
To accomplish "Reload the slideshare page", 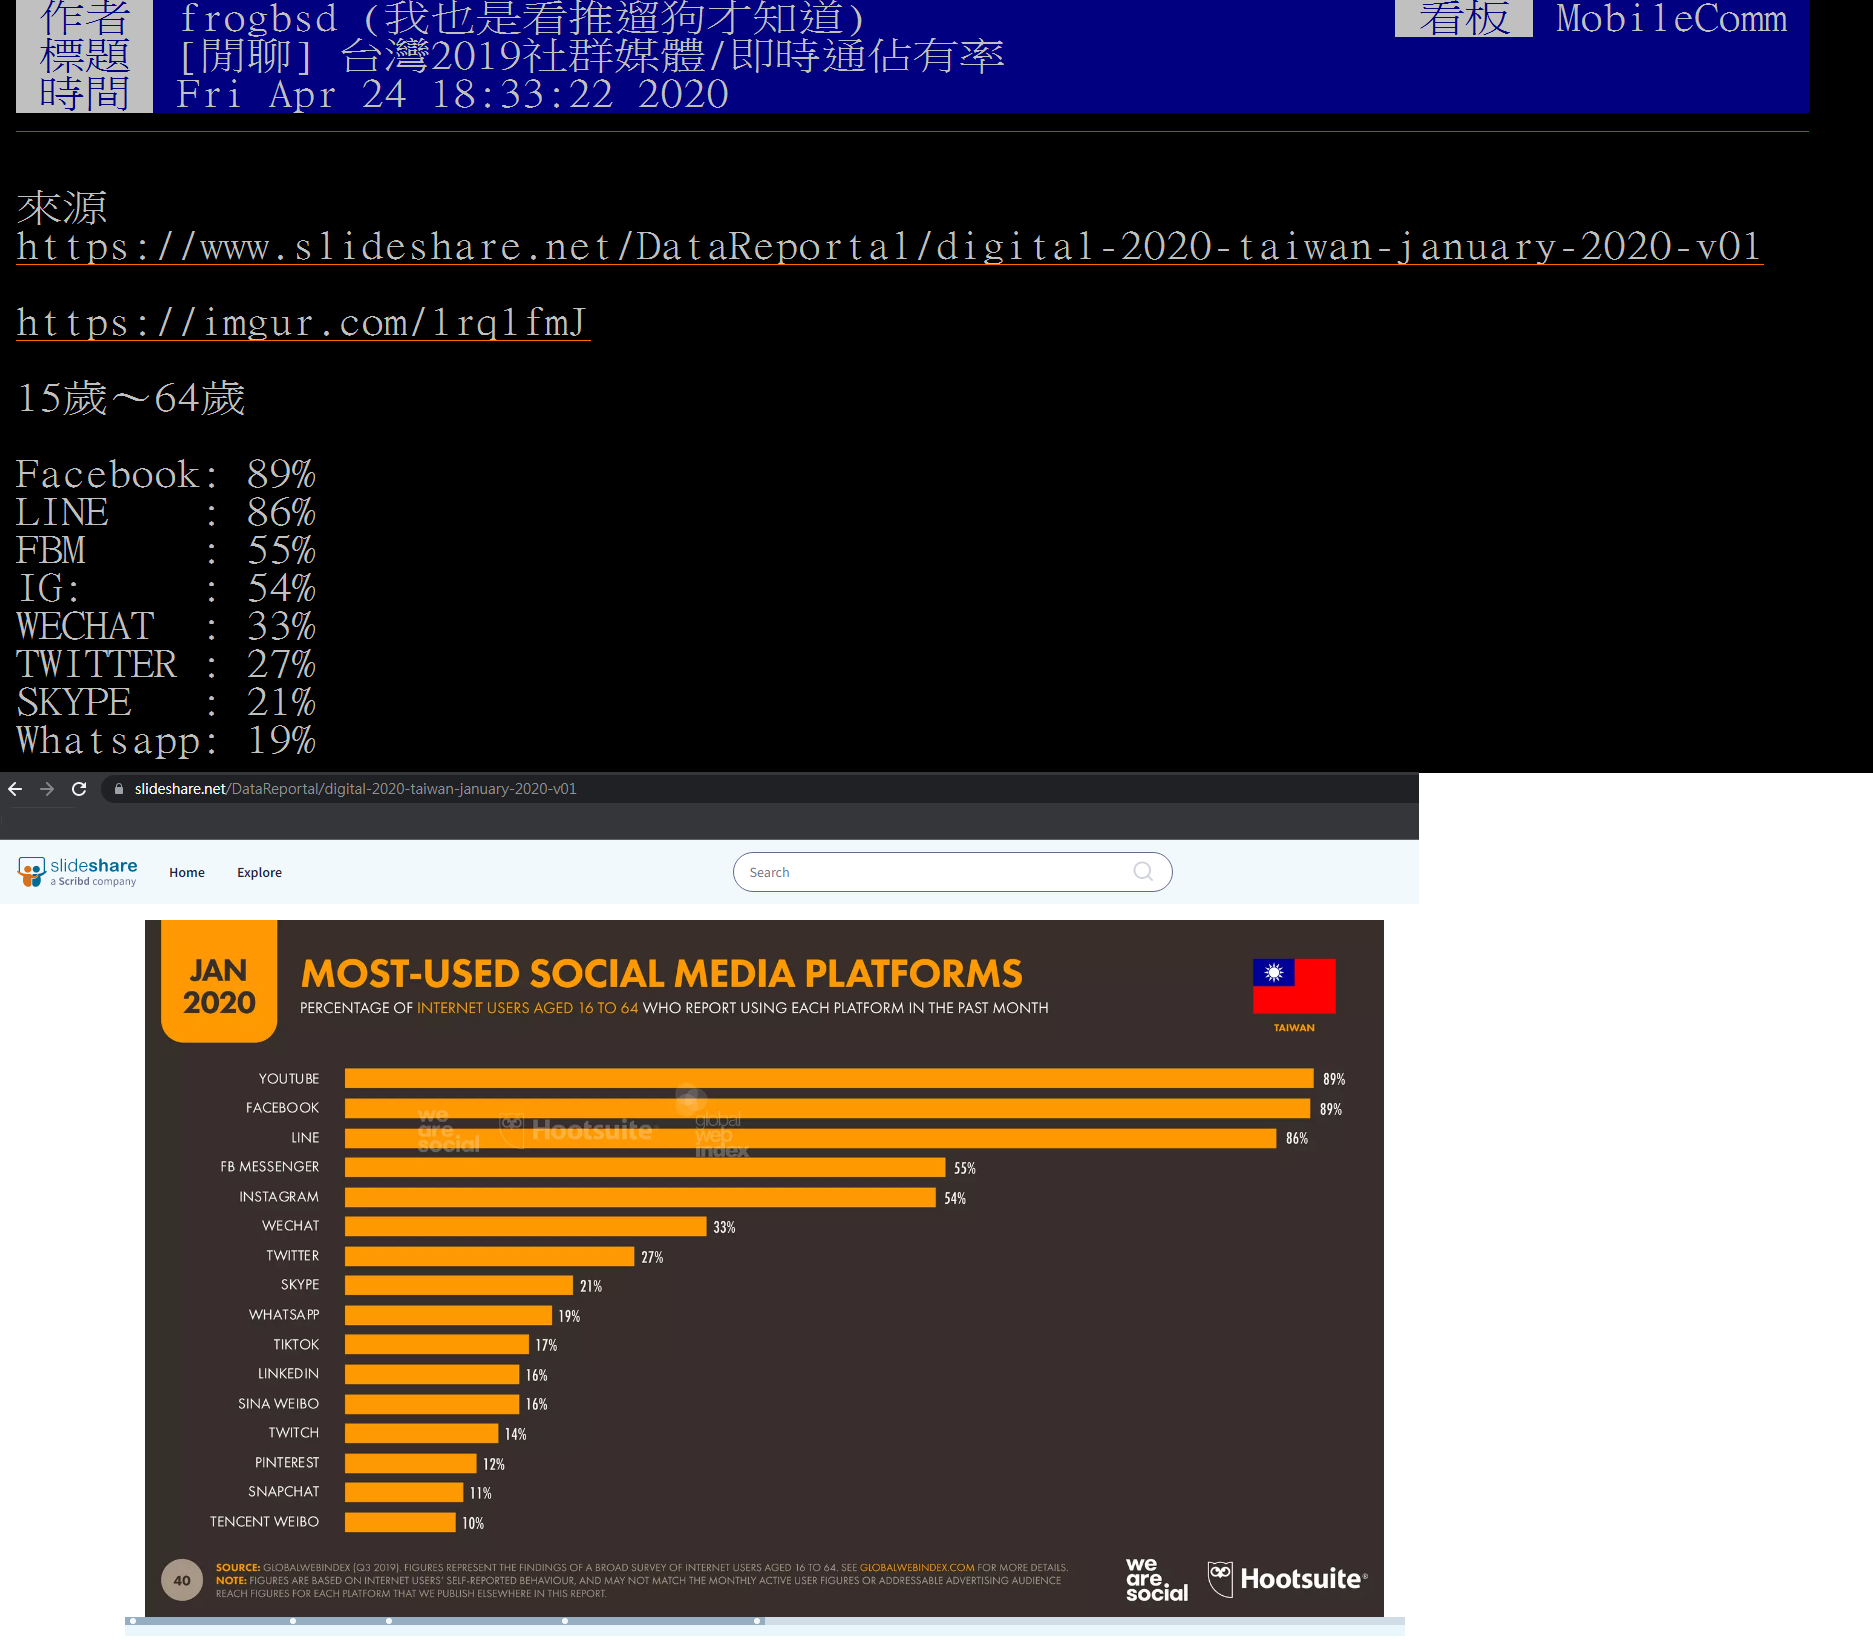I will [x=79, y=789].
